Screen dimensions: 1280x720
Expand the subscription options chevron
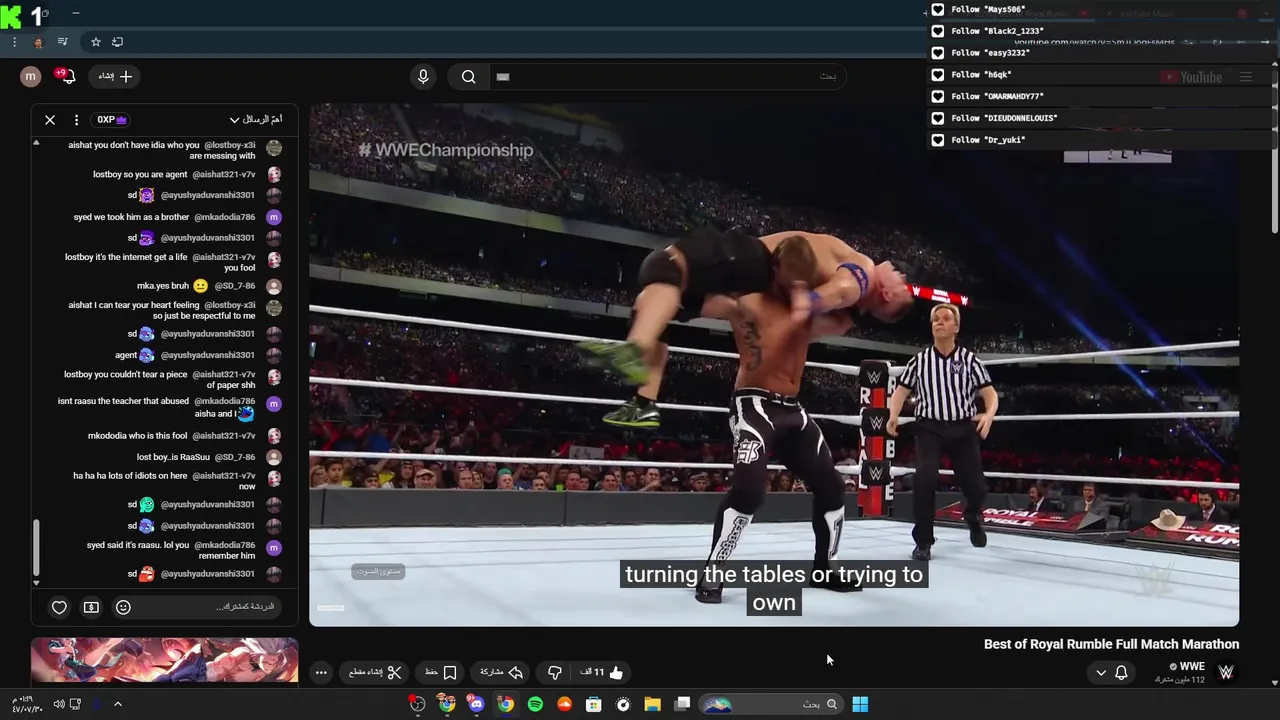[x=1101, y=673]
